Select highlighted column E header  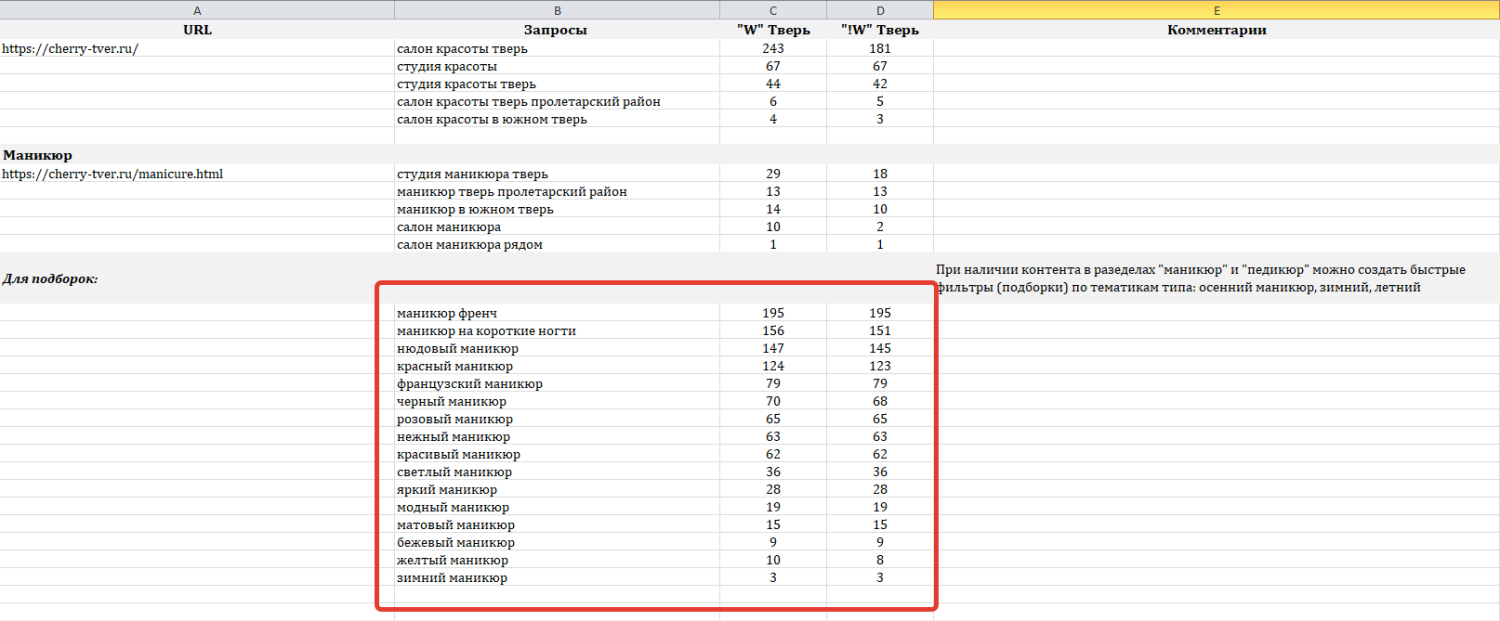click(x=1216, y=9)
